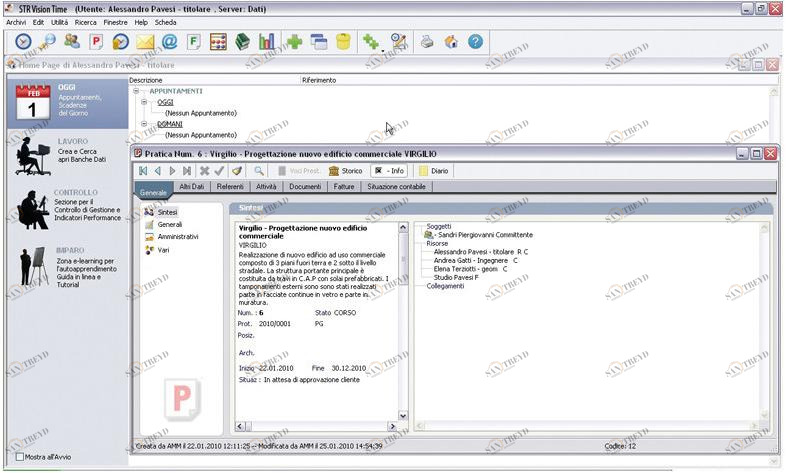Switch to the Situazione contabile tab
The height and width of the screenshot is (473, 786).
(397, 186)
